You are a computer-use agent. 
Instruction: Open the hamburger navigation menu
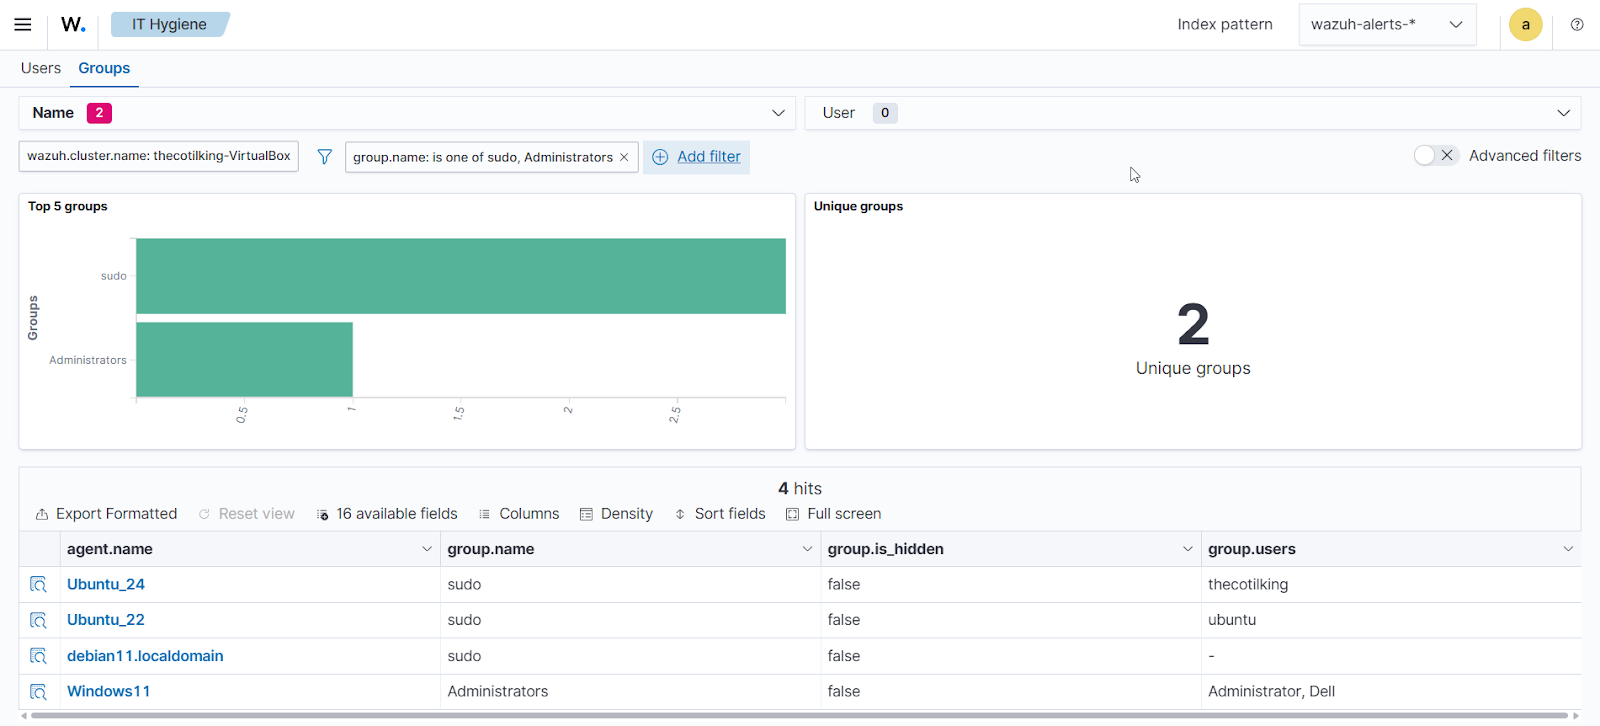pos(22,24)
